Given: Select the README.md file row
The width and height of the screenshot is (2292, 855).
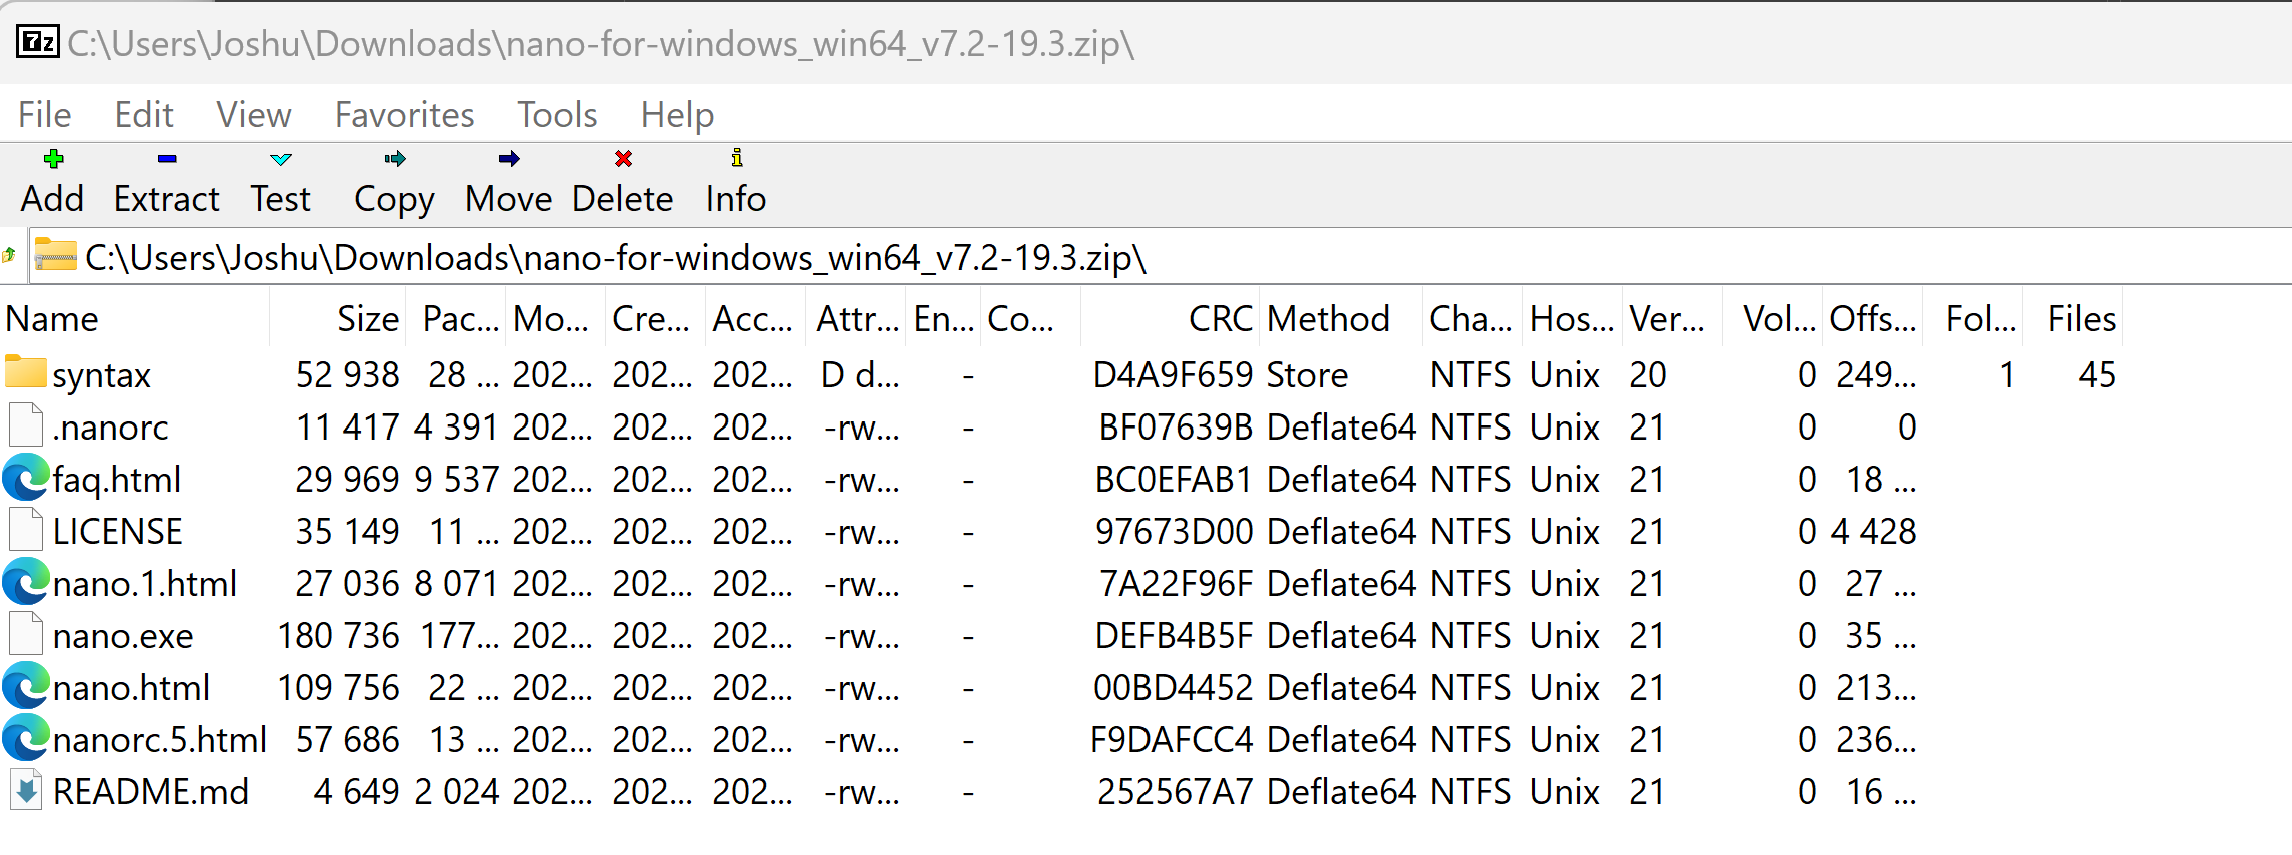Looking at the screenshot, I should (152, 791).
